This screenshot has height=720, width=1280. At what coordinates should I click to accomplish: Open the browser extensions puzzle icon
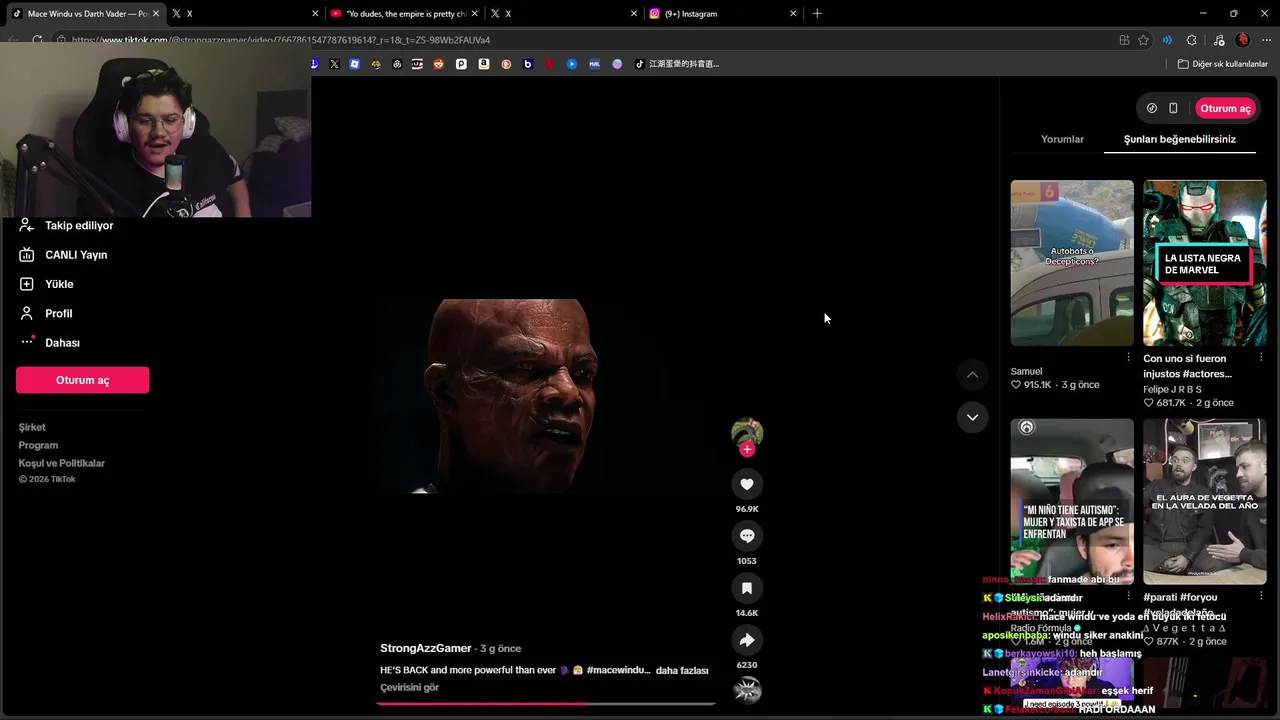point(1191,40)
